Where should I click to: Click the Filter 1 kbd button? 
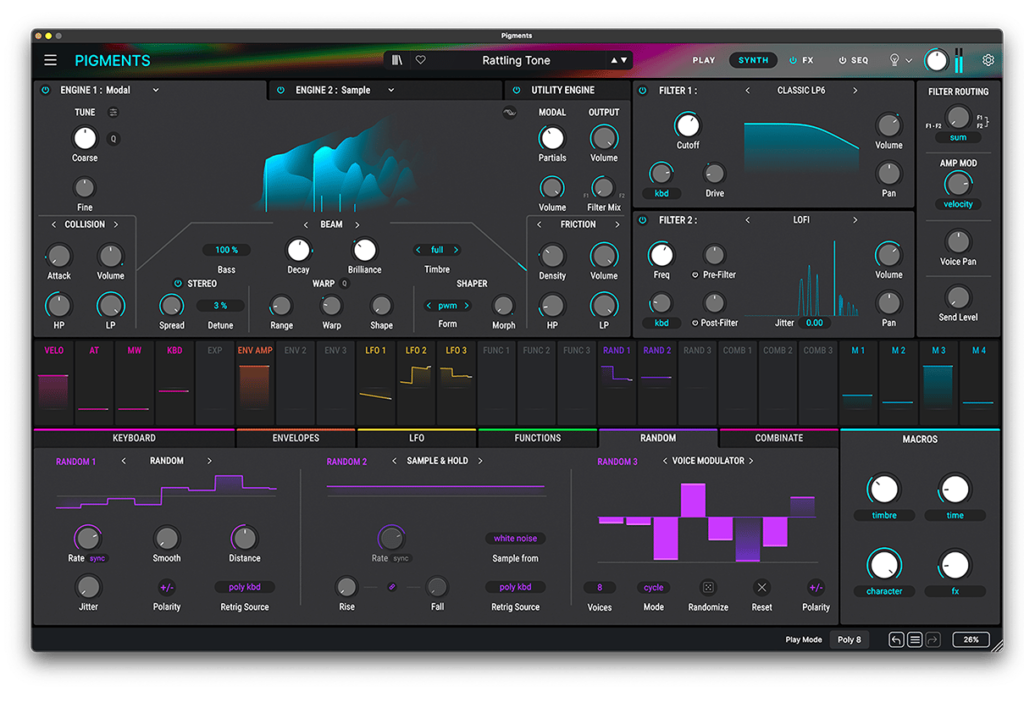(x=662, y=193)
